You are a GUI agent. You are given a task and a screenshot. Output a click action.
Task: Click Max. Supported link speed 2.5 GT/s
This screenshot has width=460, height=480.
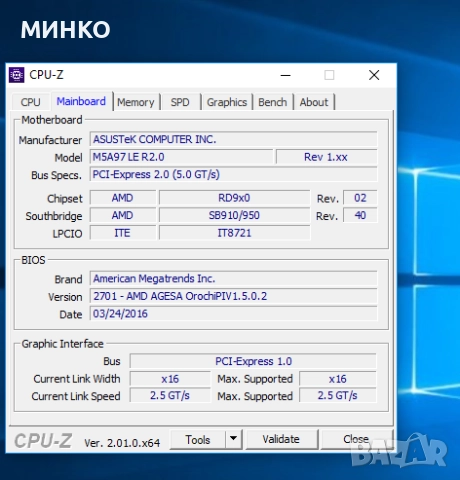tap(338, 396)
